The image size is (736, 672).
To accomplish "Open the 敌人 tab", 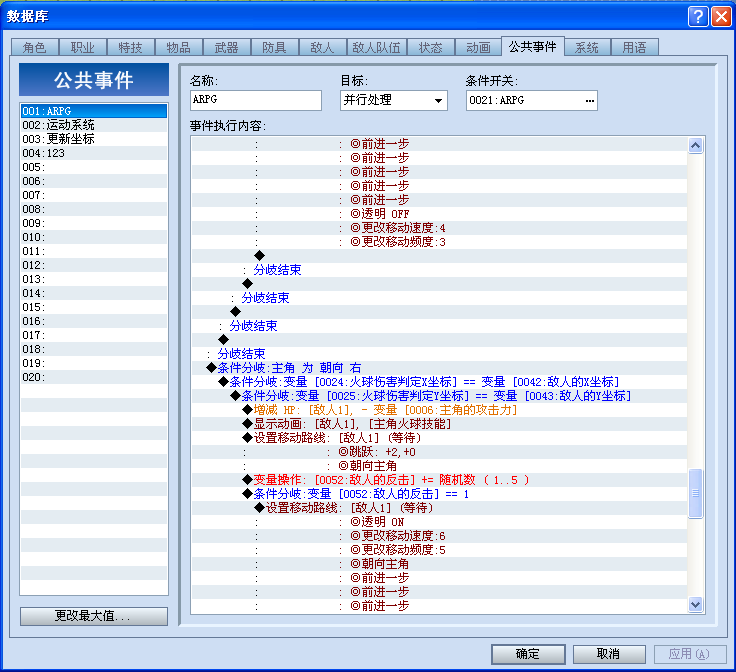I will pyautogui.click(x=322, y=47).
